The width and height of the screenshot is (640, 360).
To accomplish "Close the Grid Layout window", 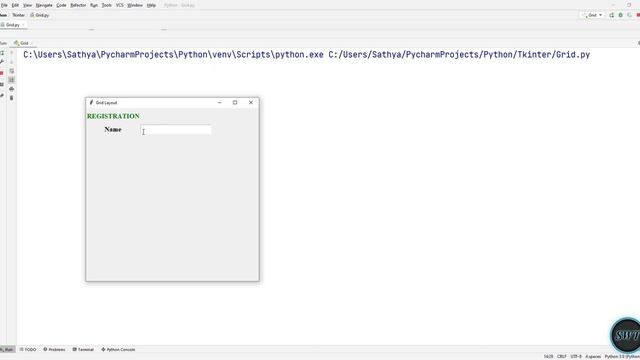I will pos(251,102).
